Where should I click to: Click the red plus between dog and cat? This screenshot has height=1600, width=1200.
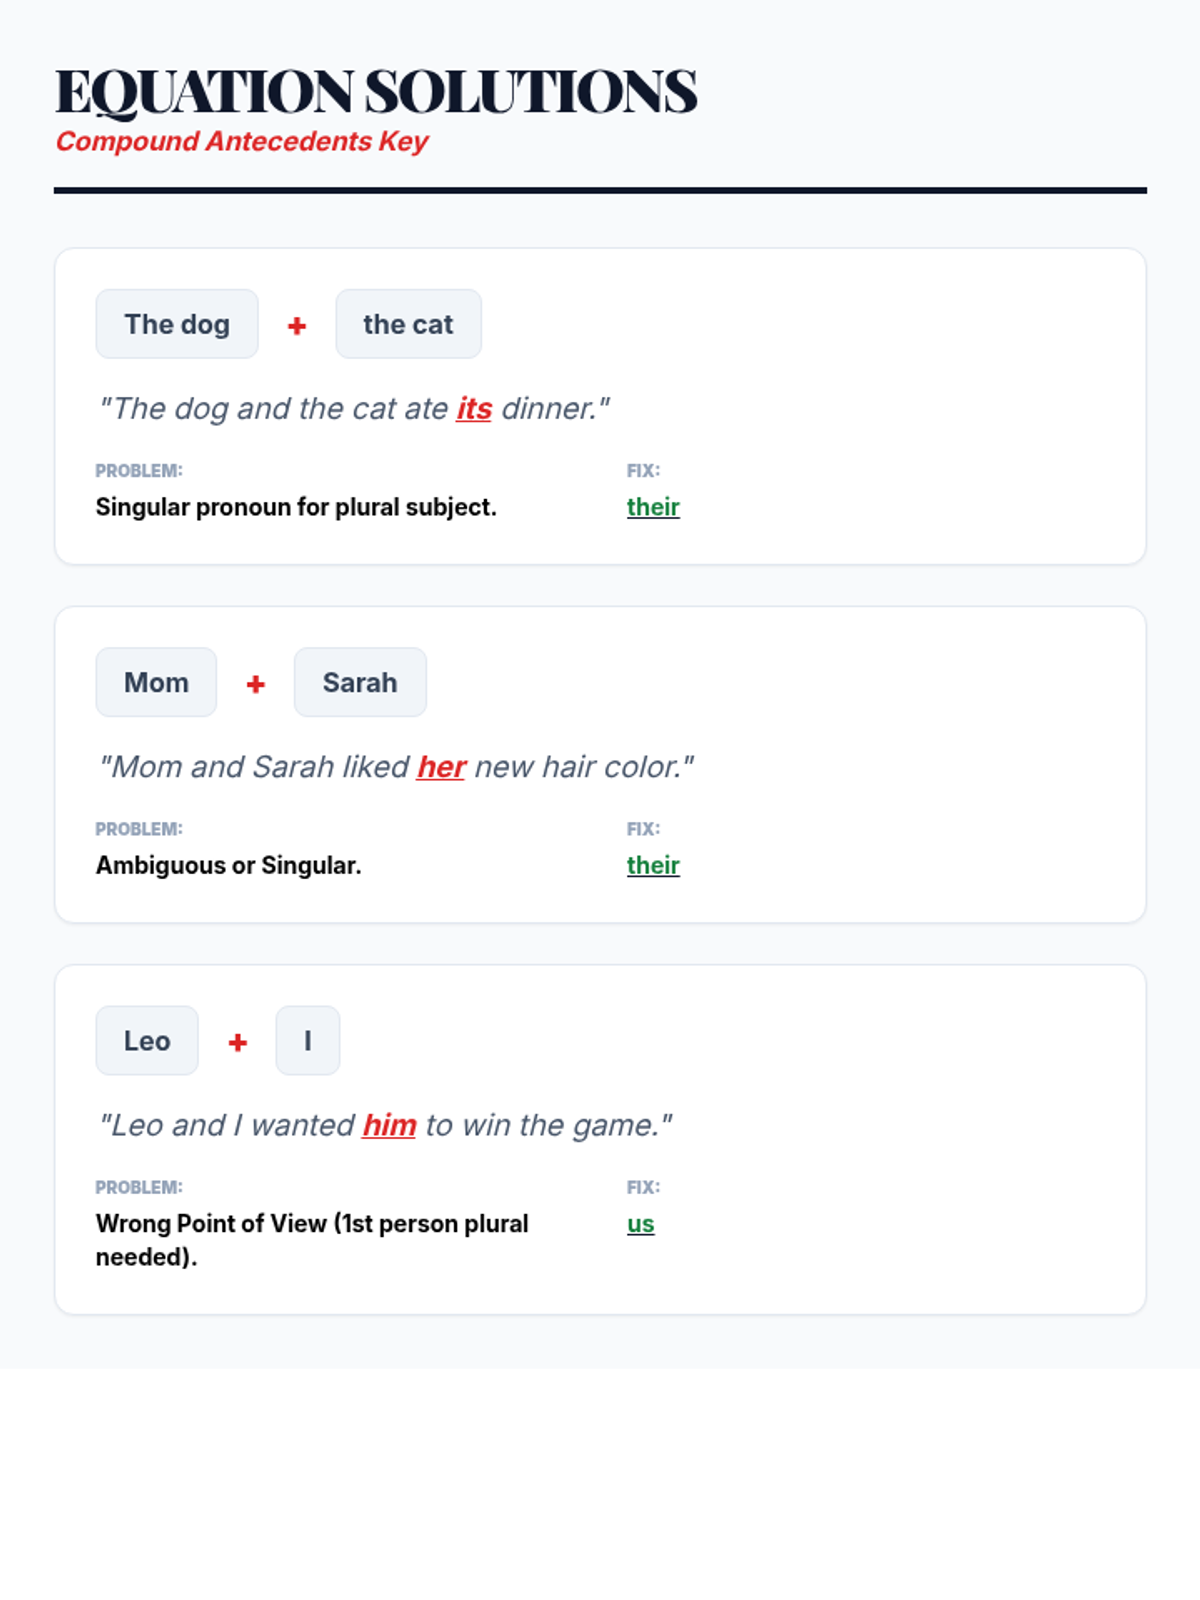[297, 326]
